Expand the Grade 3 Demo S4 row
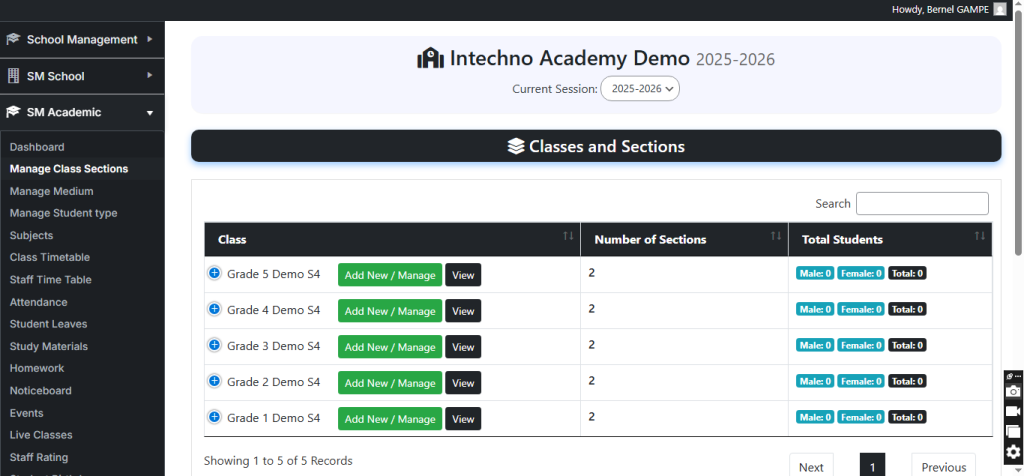This screenshot has height=476, width=1024. (214, 345)
